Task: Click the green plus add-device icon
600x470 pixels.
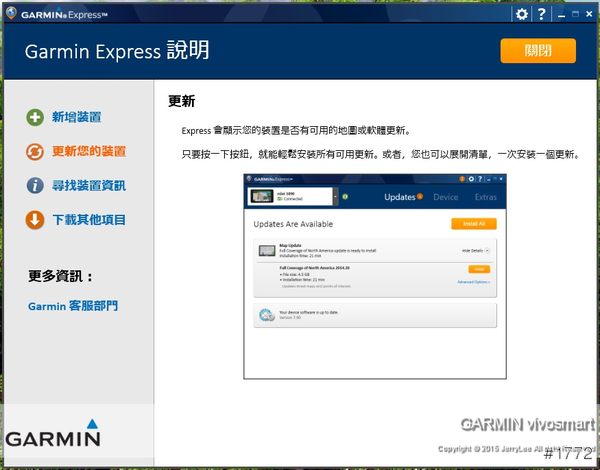Action: point(35,117)
